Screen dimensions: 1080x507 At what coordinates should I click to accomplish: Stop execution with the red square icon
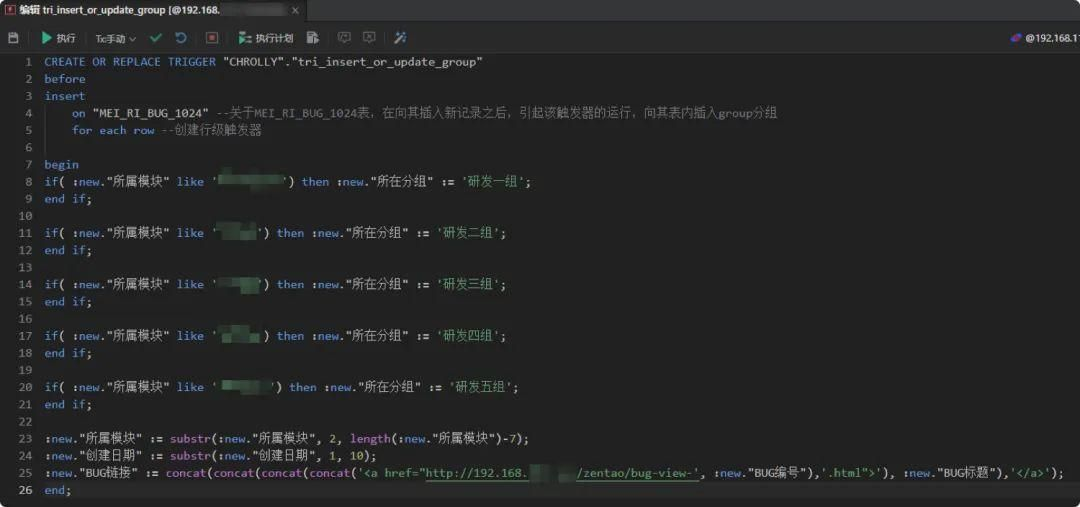[x=212, y=38]
